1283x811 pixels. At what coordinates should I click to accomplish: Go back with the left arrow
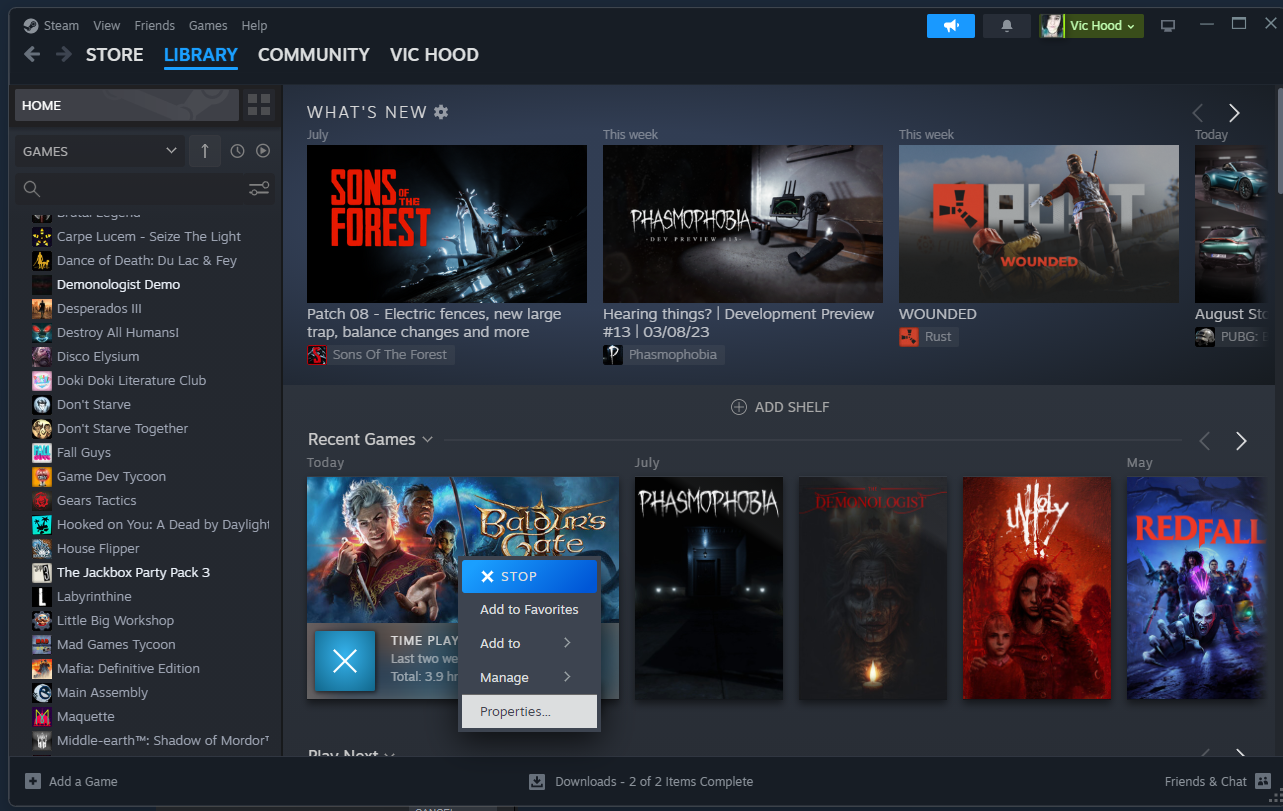pos(32,55)
